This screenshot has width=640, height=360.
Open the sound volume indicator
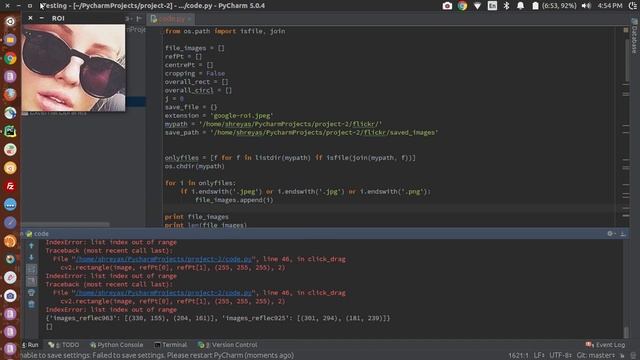pos(586,6)
